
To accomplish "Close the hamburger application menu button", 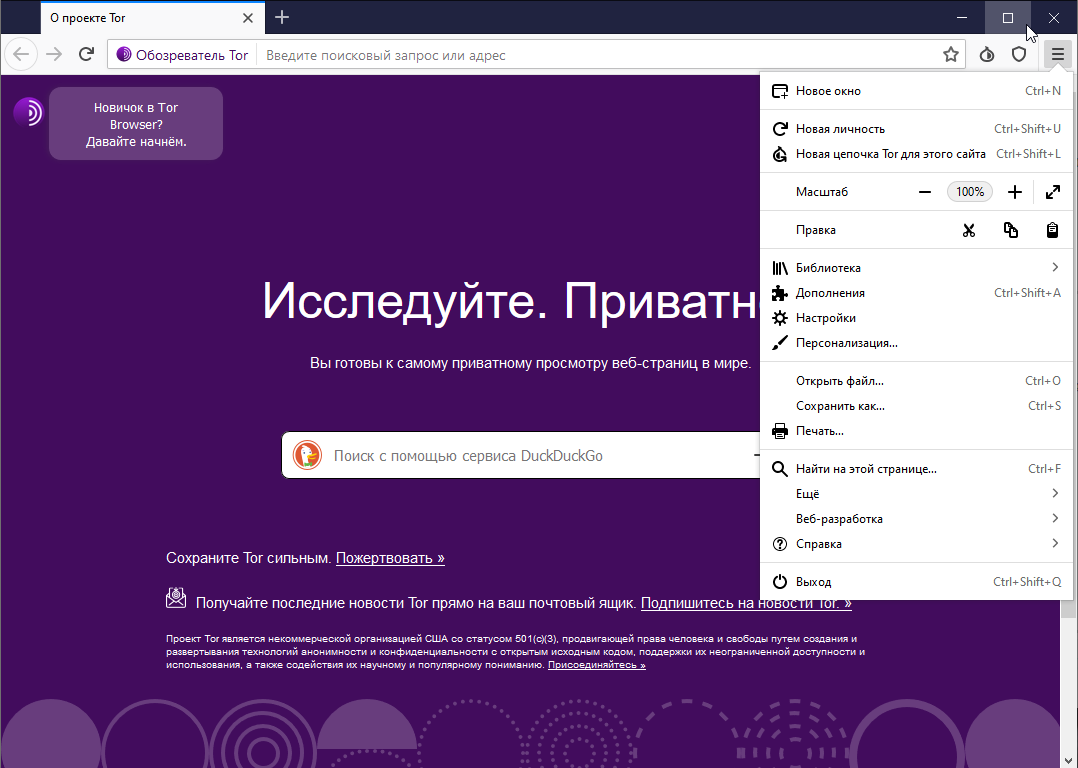I will (1057, 54).
